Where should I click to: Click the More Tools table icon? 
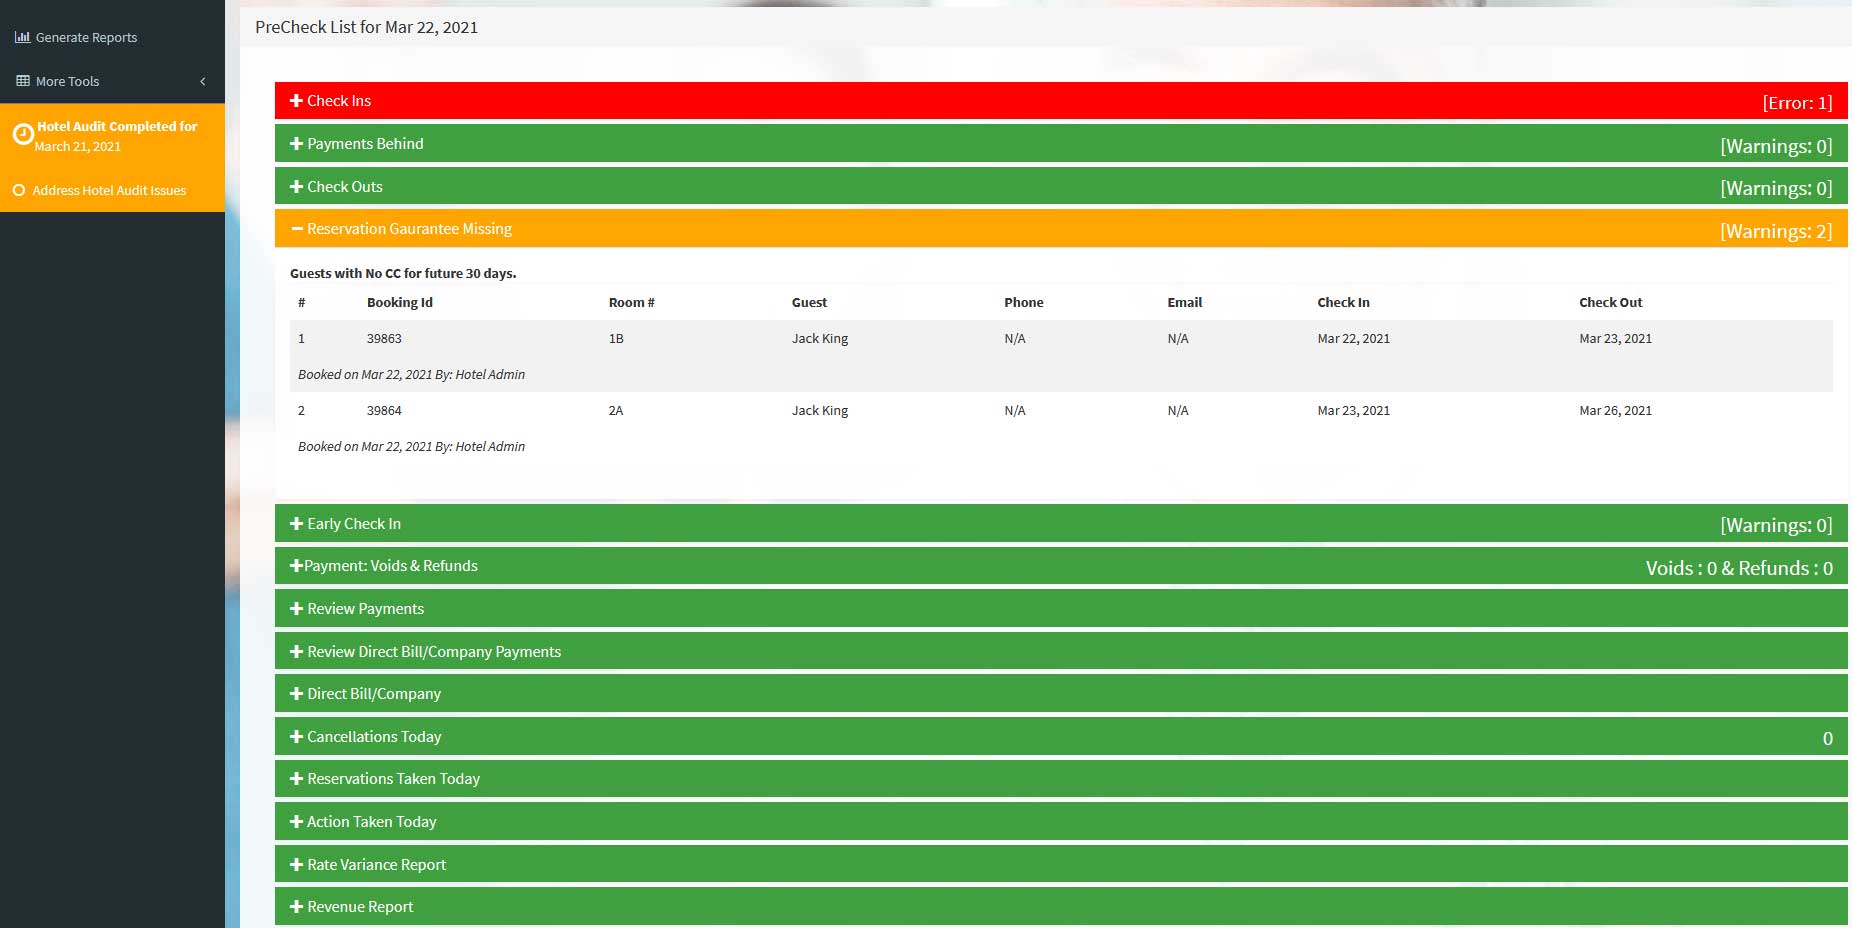pos(22,81)
